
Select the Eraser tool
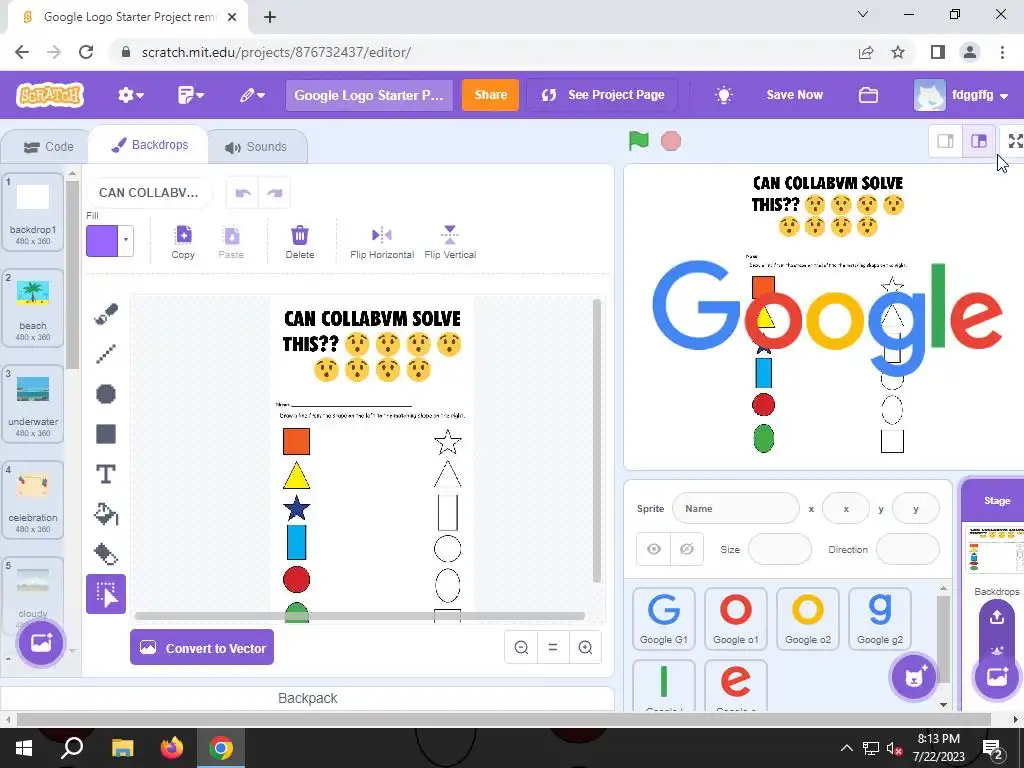(x=106, y=554)
